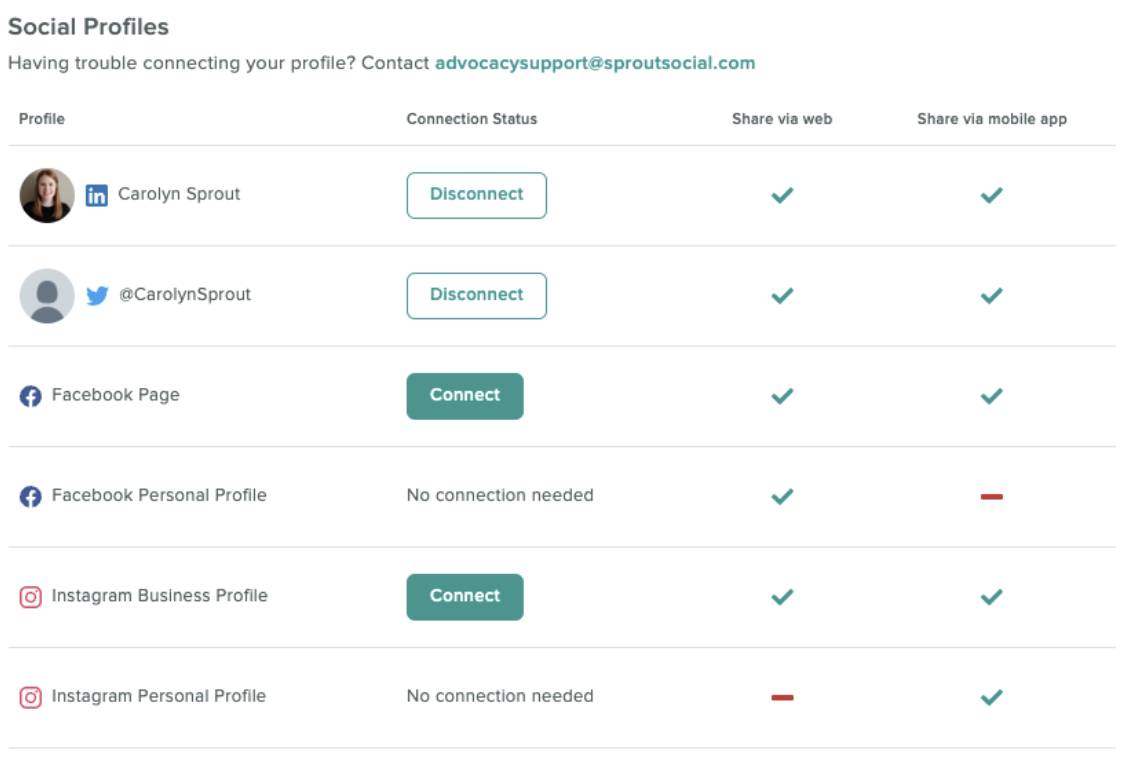Click the Instagram icon for Instagram Business Profile
1126x768 pixels.
[30, 597]
